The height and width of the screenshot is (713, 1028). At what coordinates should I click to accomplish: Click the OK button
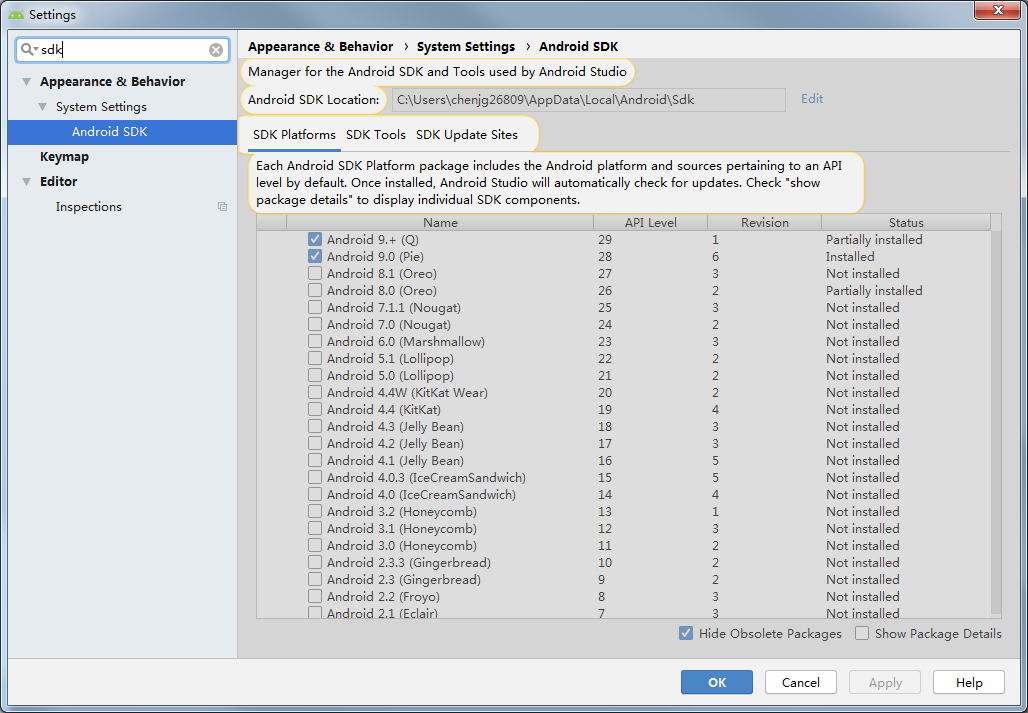(x=717, y=682)
